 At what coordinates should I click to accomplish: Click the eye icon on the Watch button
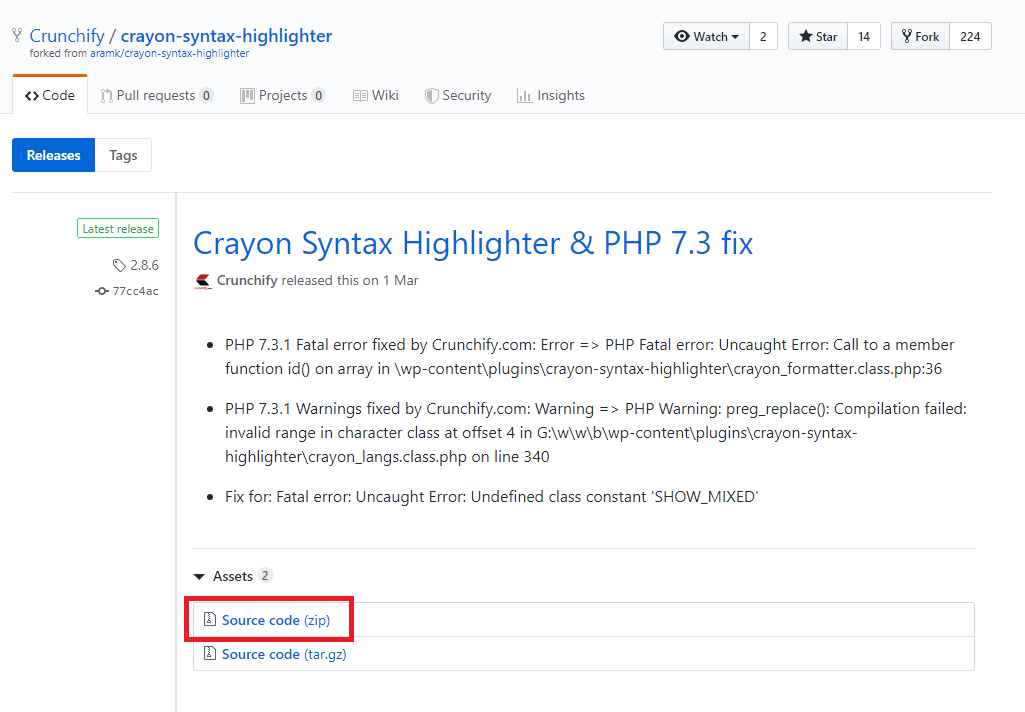(x=682, y=37)
